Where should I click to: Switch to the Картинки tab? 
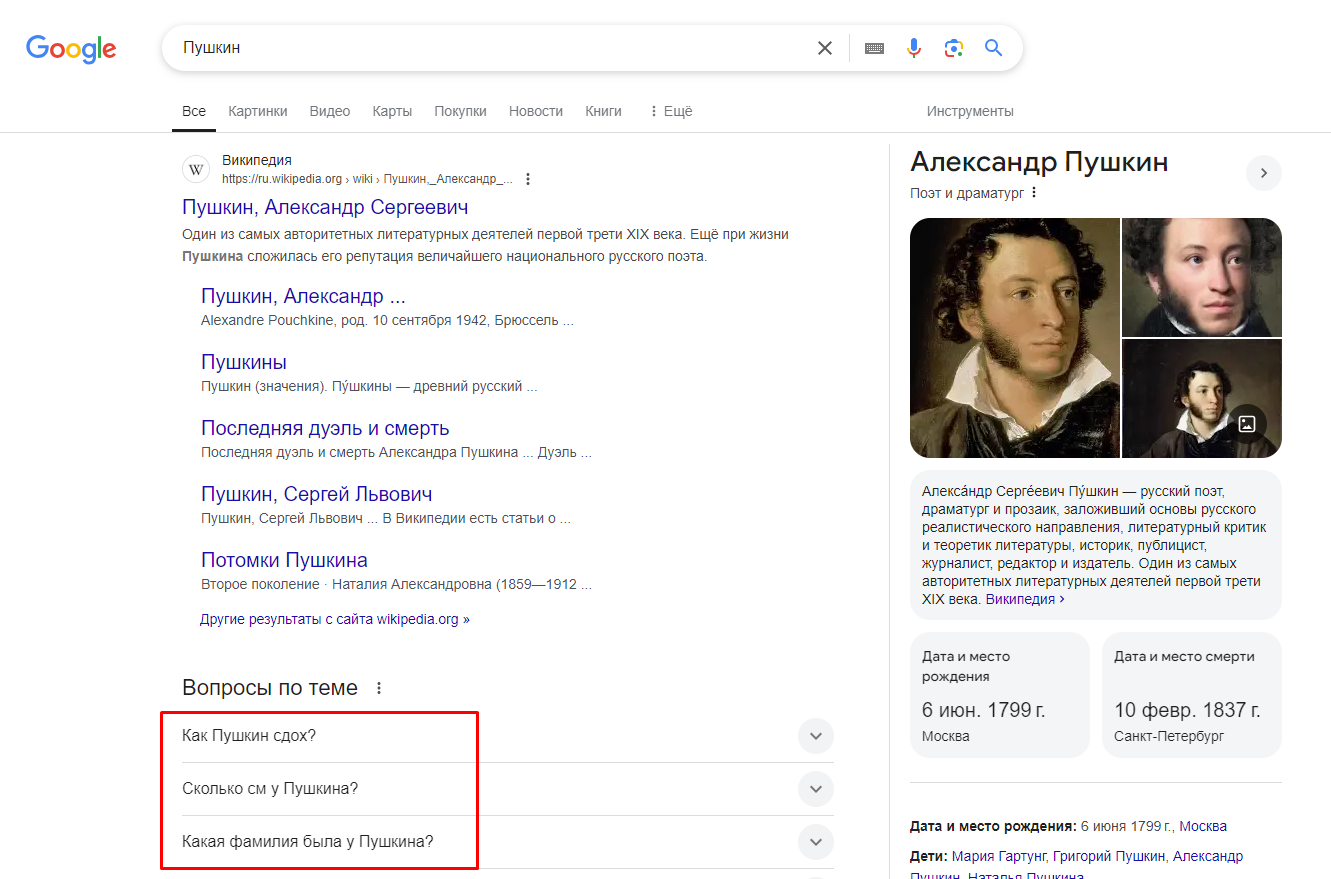pyautogui.click(x=258, y=111)
